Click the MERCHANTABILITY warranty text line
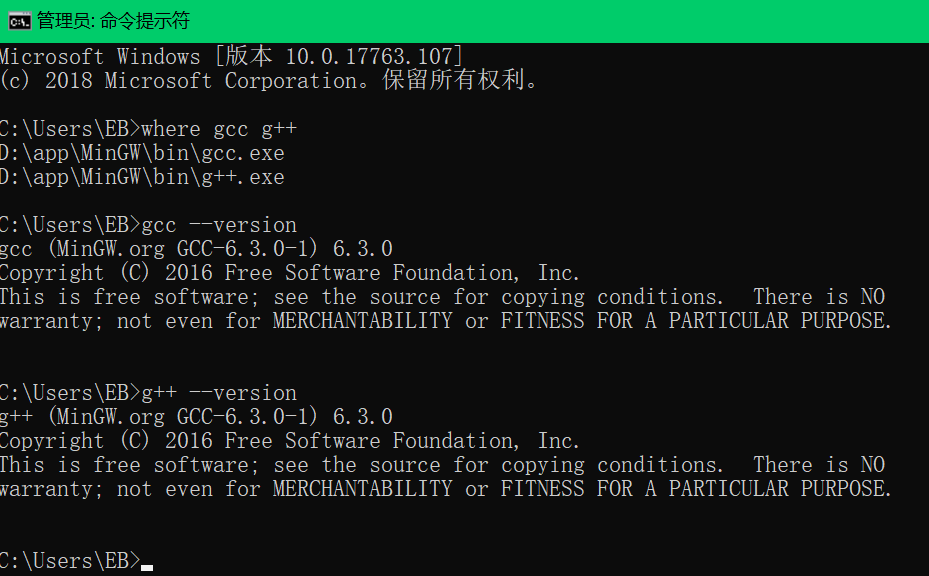929x576 pixels. click(350, 320)
